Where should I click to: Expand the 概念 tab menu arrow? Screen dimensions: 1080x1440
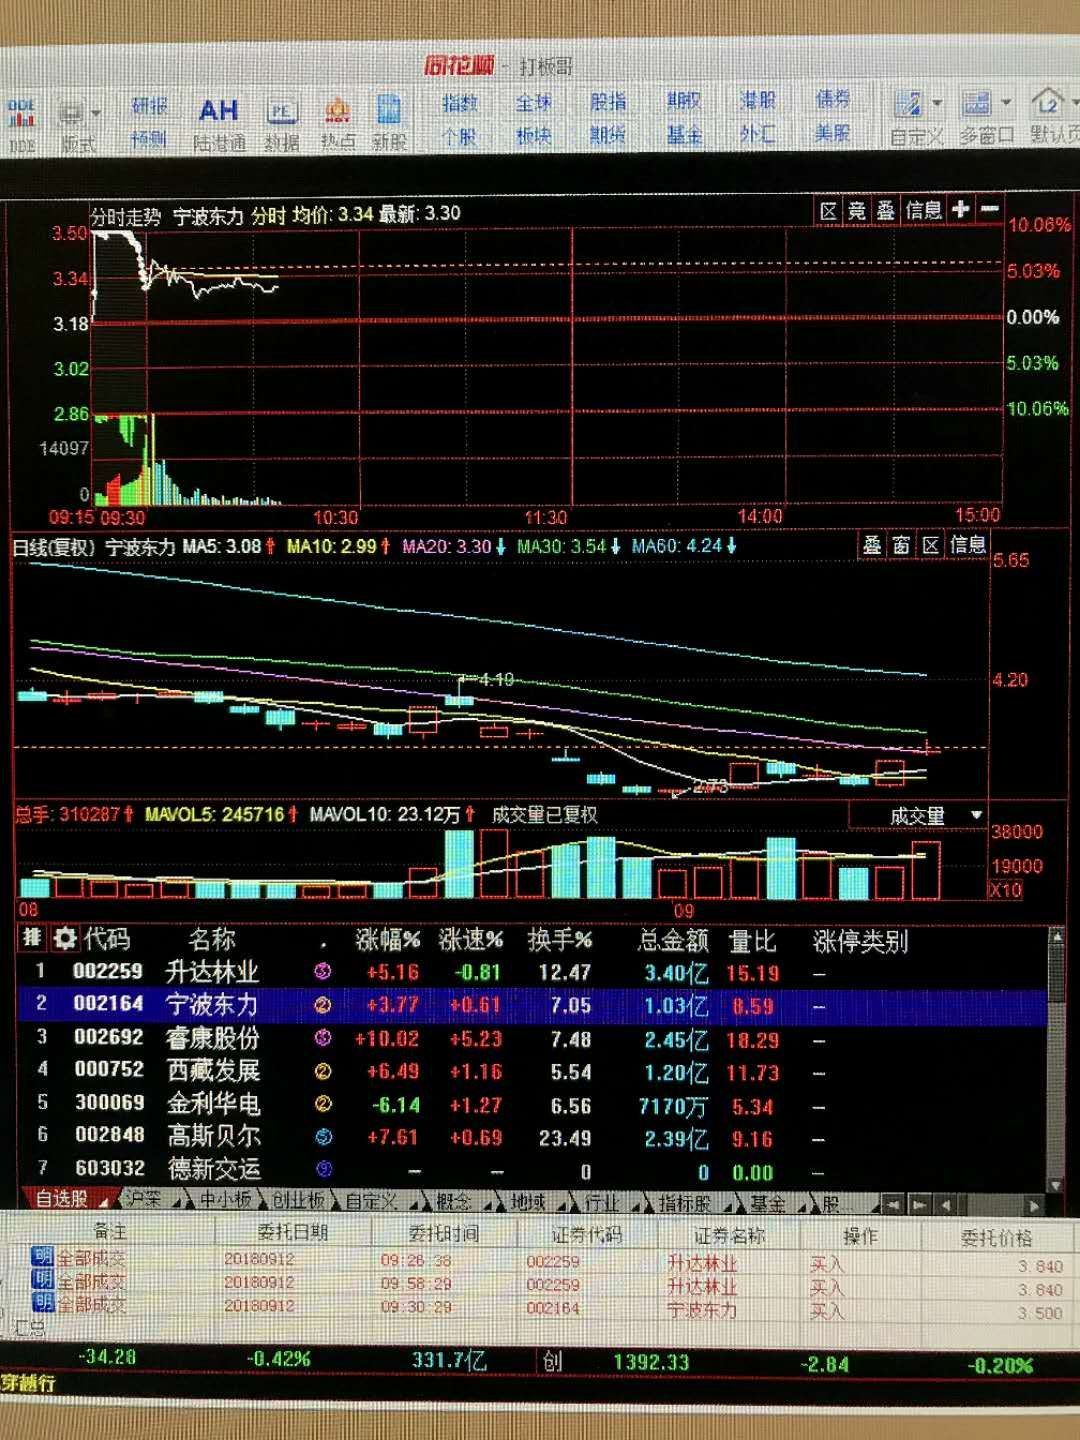tap(487, 1203)
